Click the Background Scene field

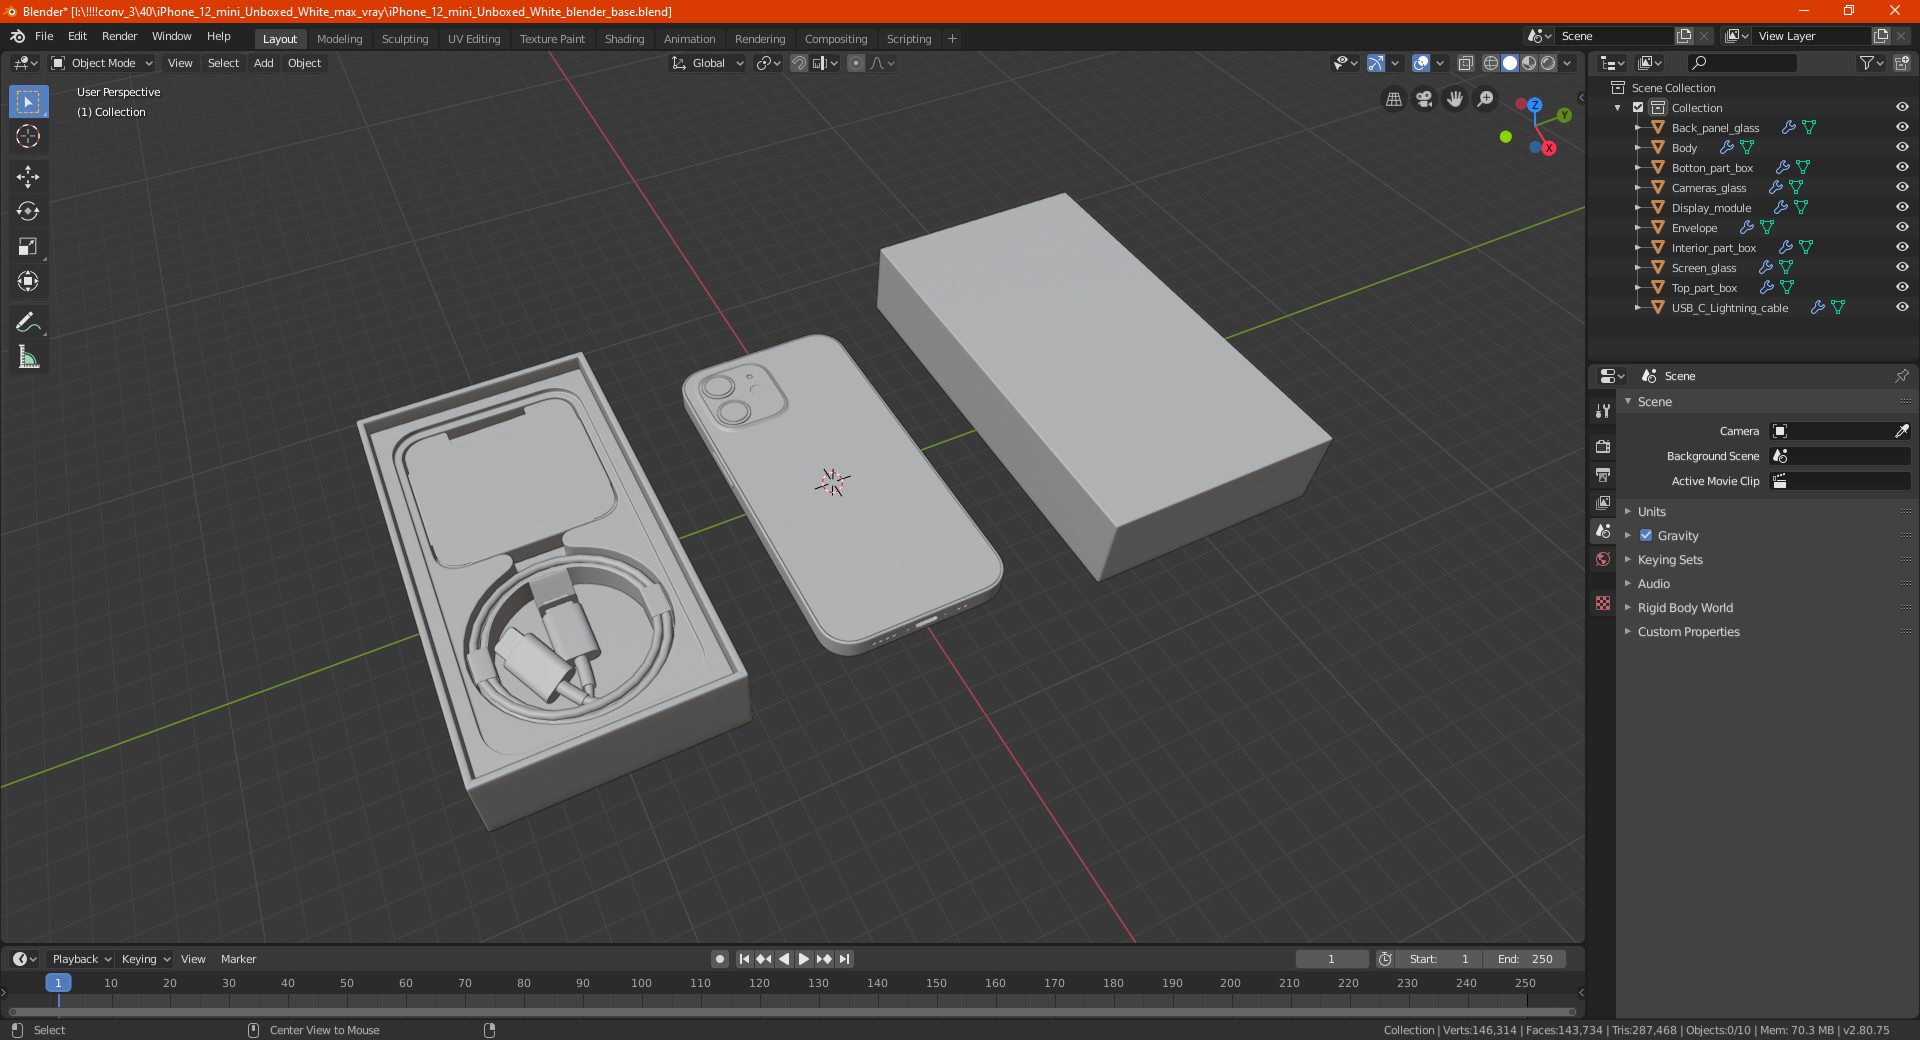coord(1840,456)
